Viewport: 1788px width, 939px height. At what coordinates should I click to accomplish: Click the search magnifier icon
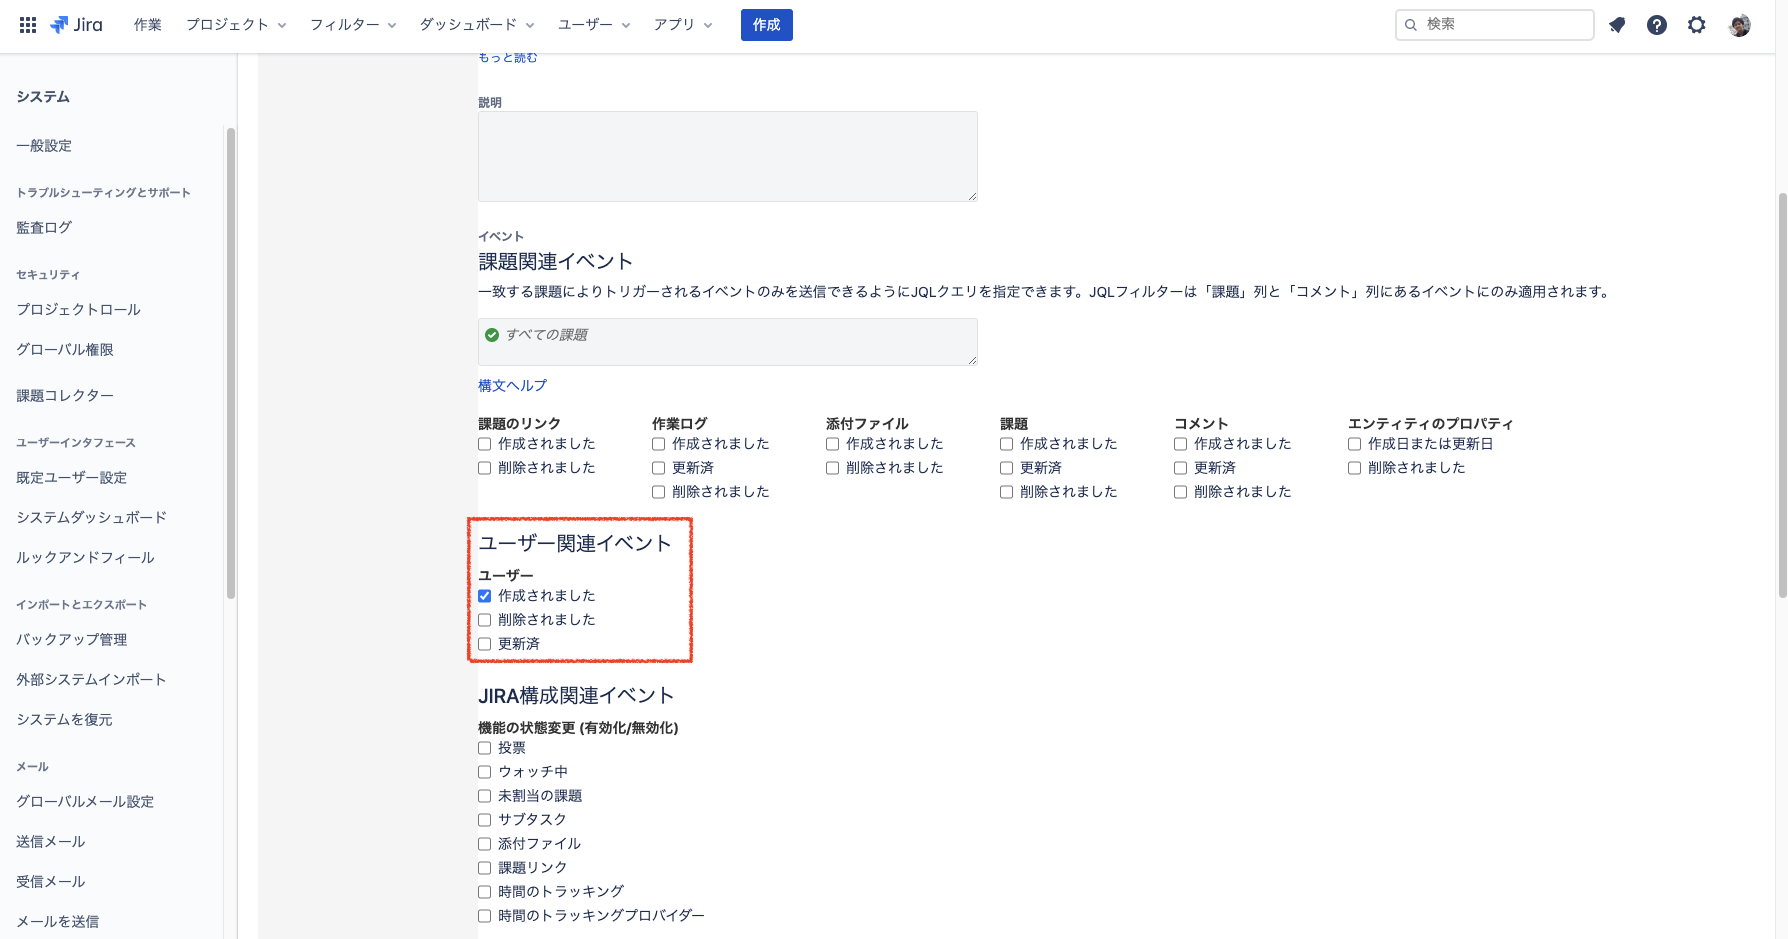pos(1411,25)
